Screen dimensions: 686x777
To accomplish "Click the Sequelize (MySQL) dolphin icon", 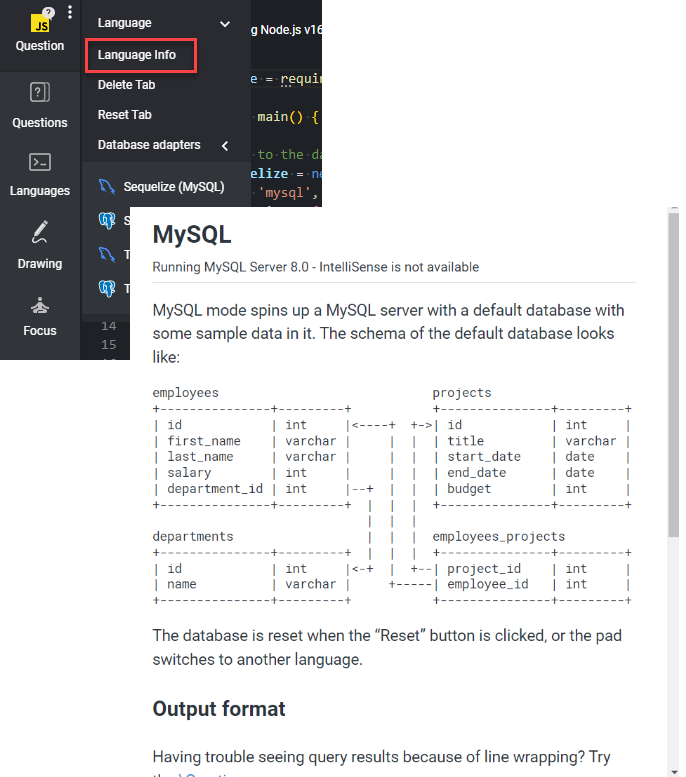I will 107,187.
